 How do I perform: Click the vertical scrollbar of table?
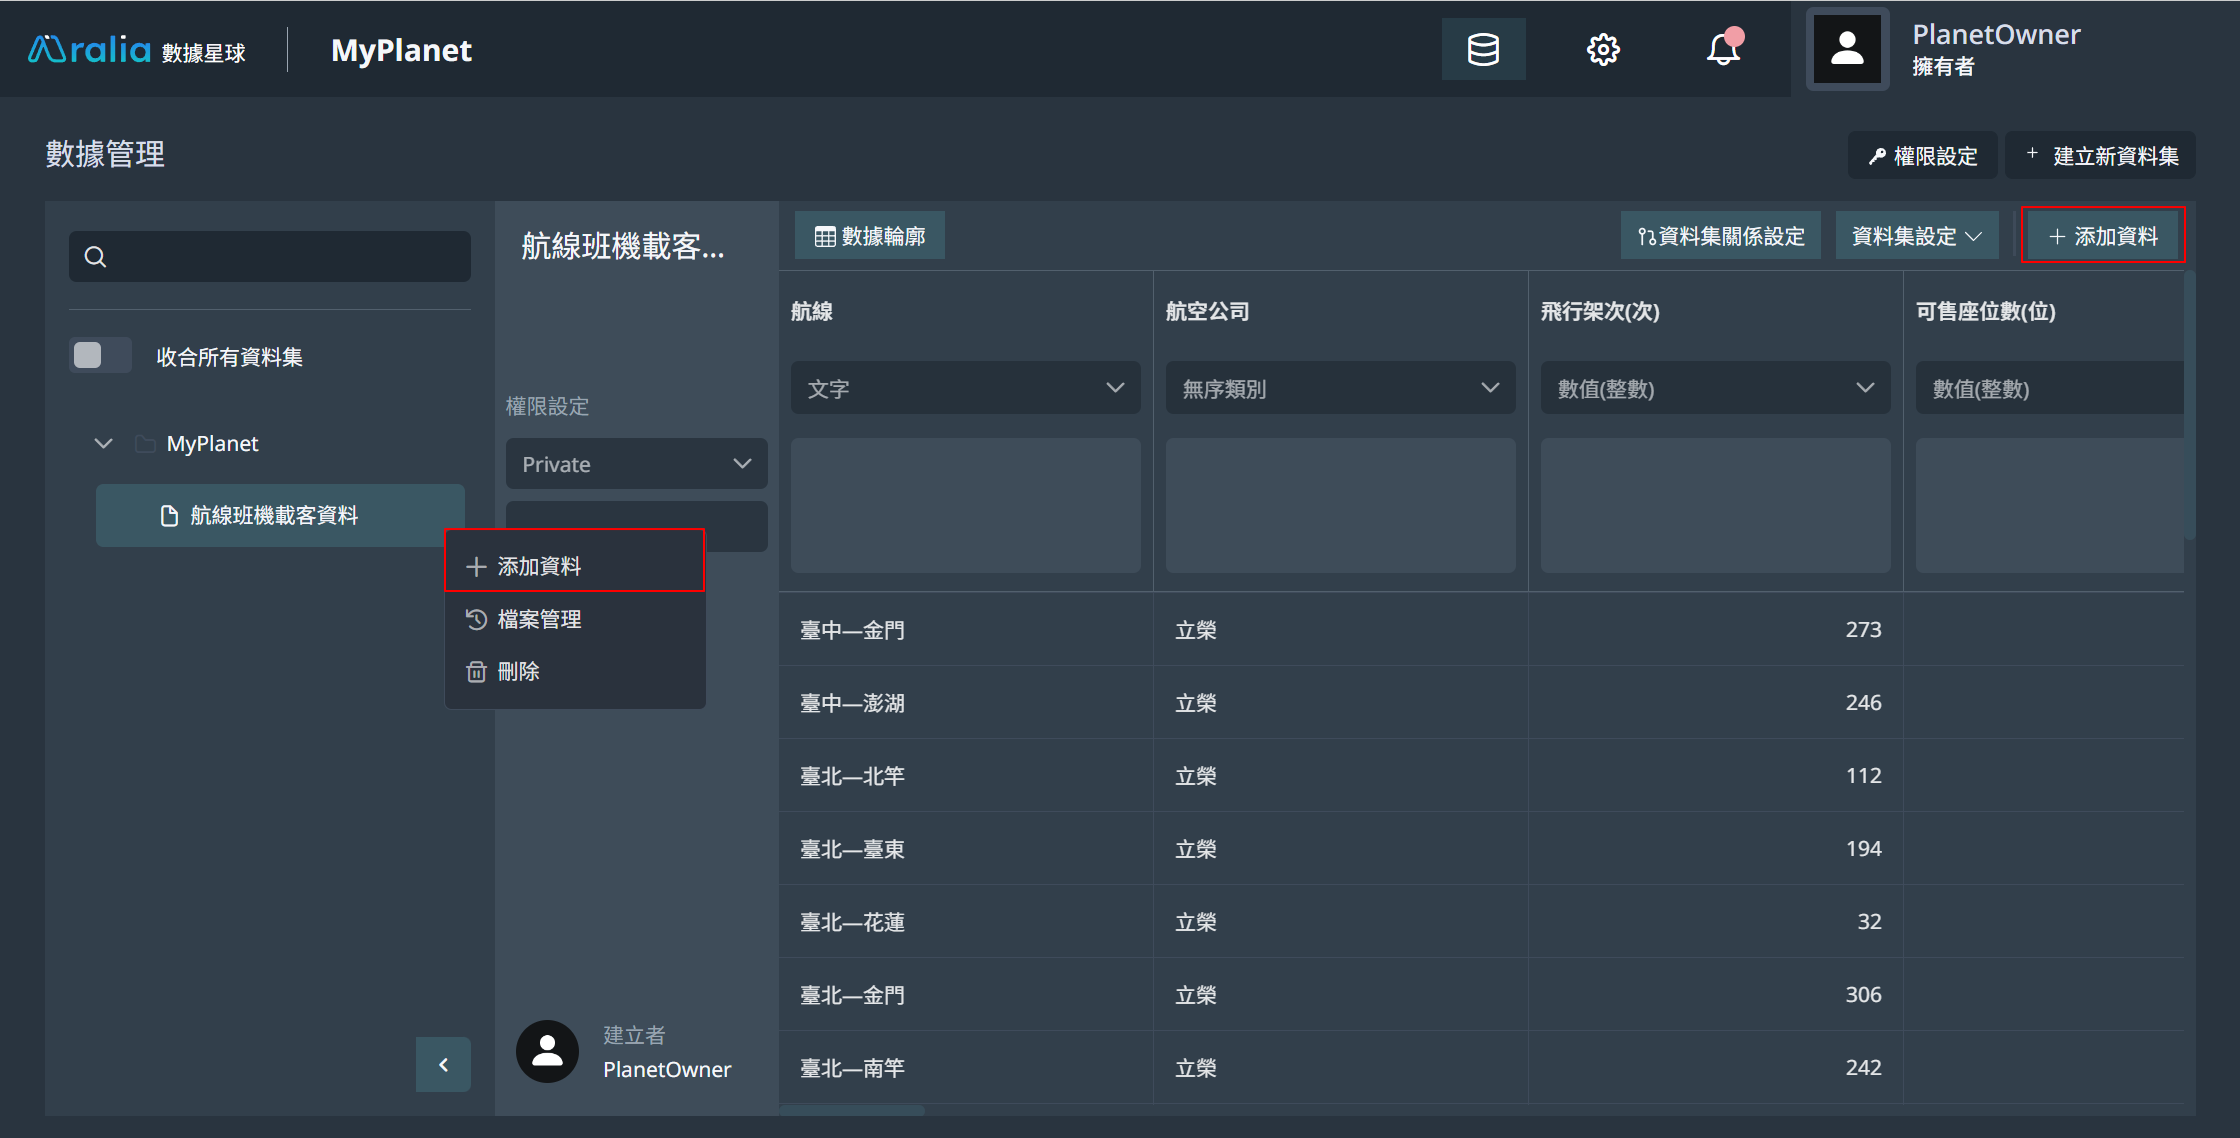2189,405
